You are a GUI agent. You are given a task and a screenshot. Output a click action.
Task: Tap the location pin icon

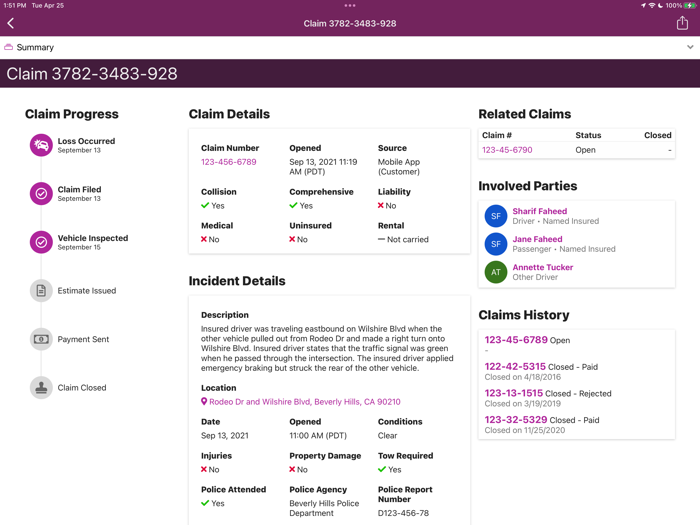coord(204,402)
